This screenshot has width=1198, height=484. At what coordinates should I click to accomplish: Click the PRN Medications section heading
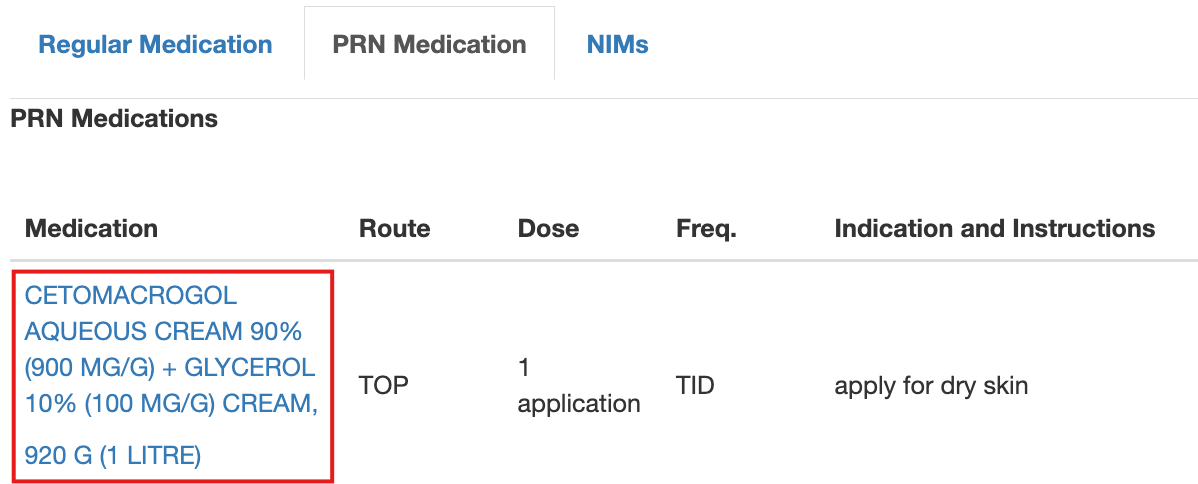113,119
